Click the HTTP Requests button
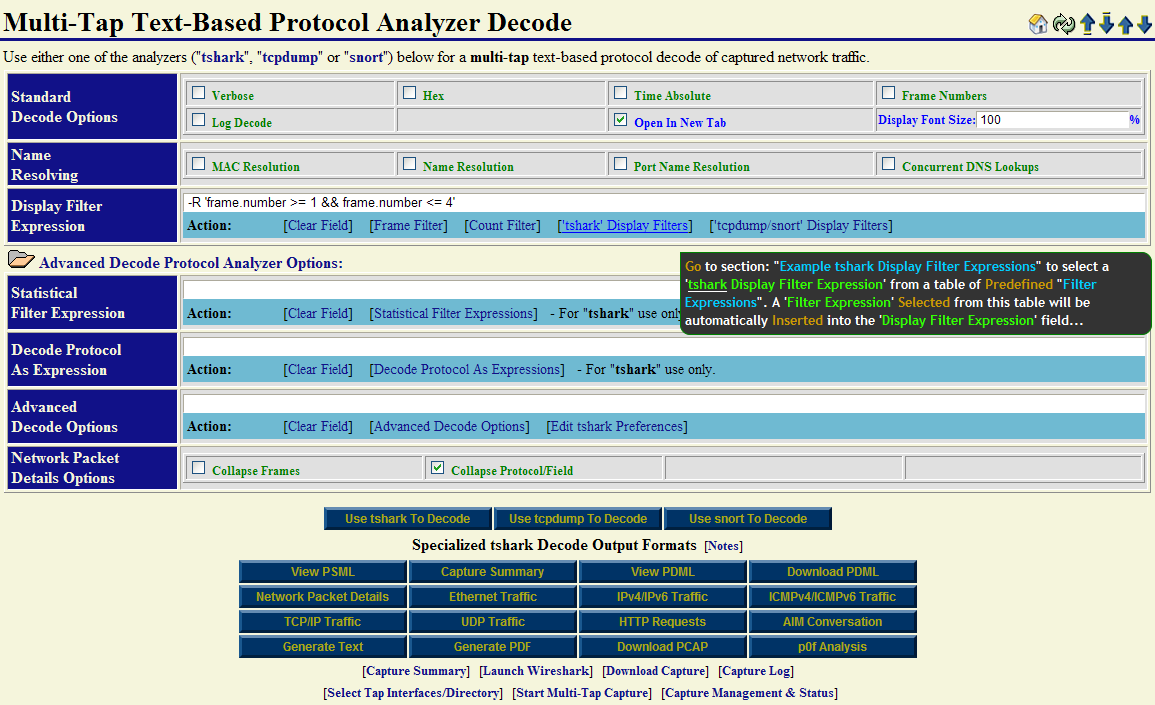 (662, 622)
